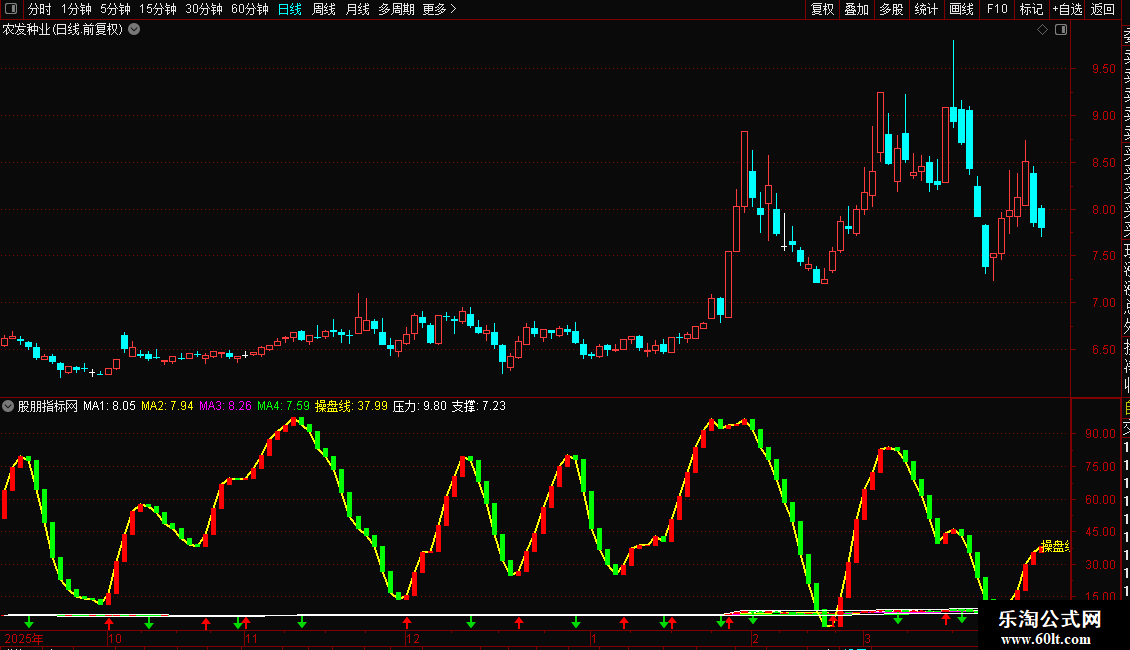The image size is (1130, 650).
Task: Toggle the panel layout icon at top-left
Action: (x=11, y=9)
